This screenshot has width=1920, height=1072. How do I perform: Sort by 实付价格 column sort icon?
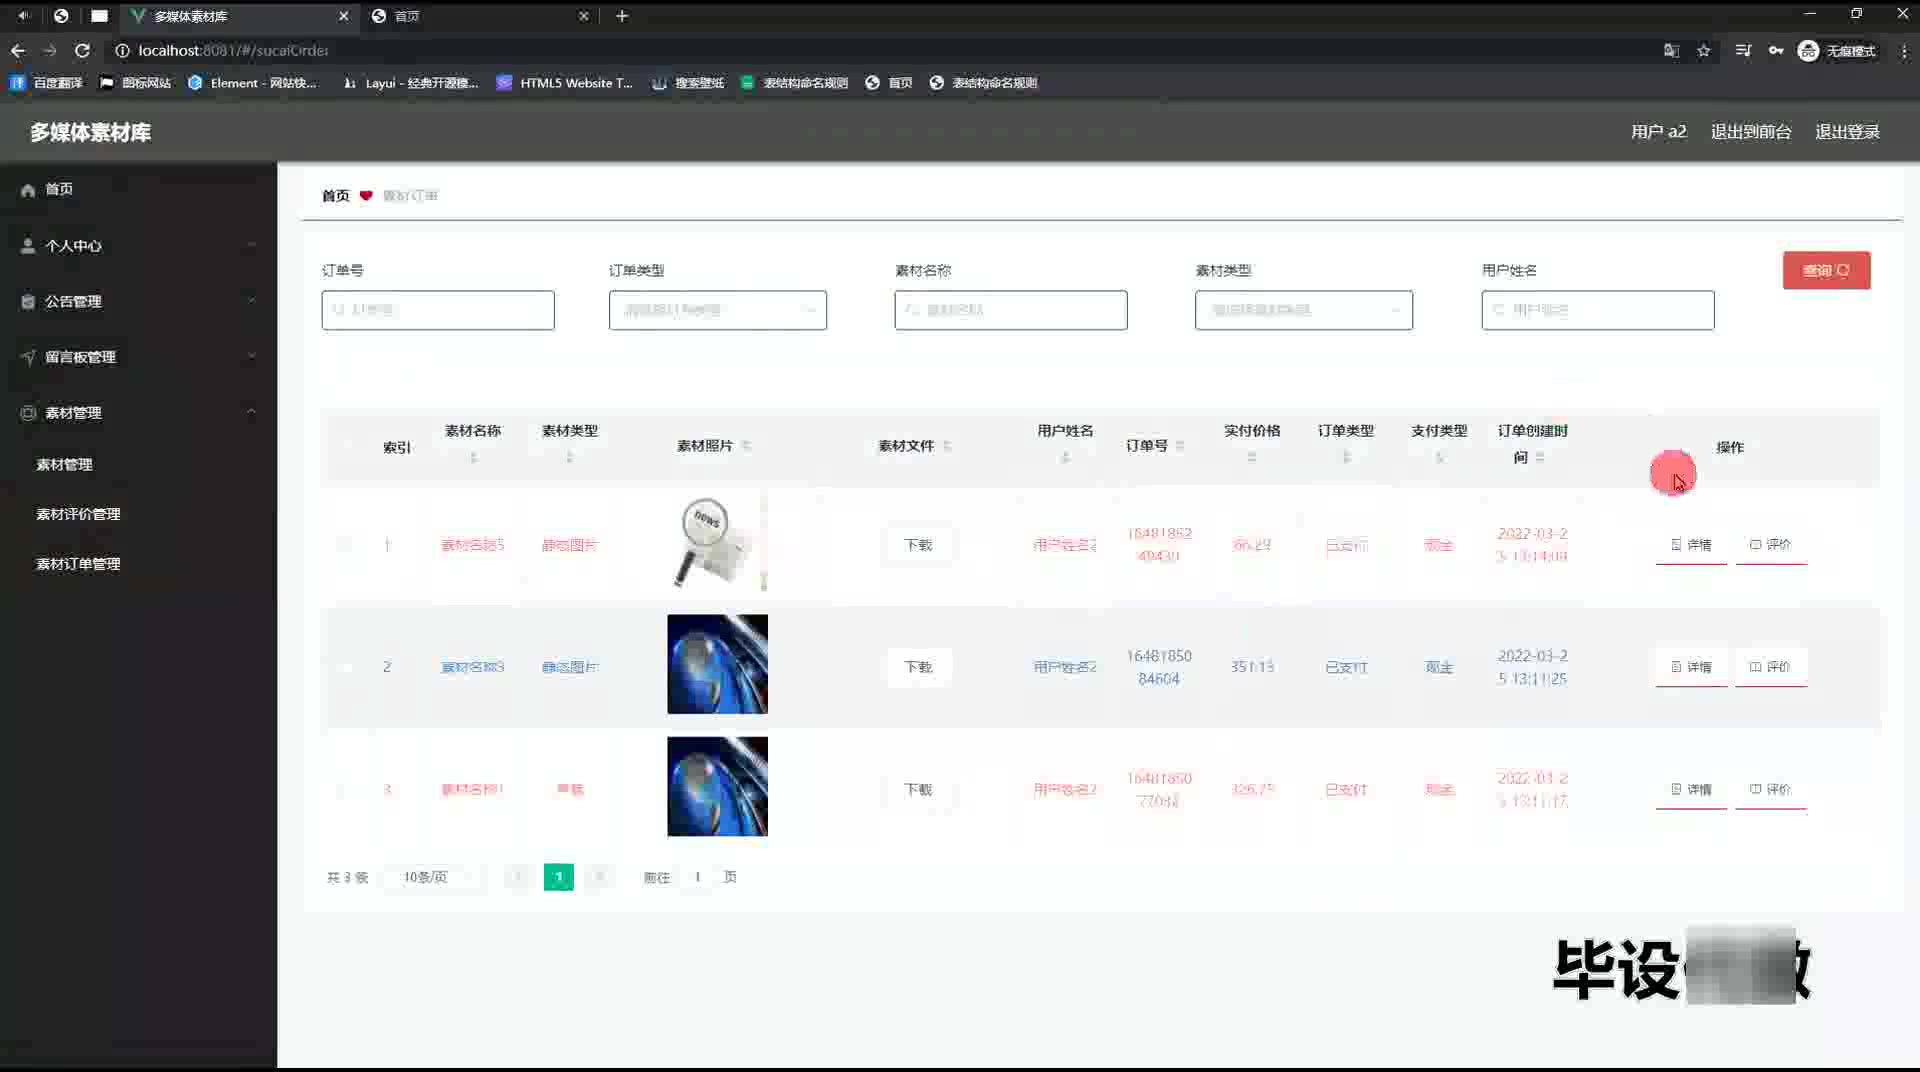pos(1252,457)
